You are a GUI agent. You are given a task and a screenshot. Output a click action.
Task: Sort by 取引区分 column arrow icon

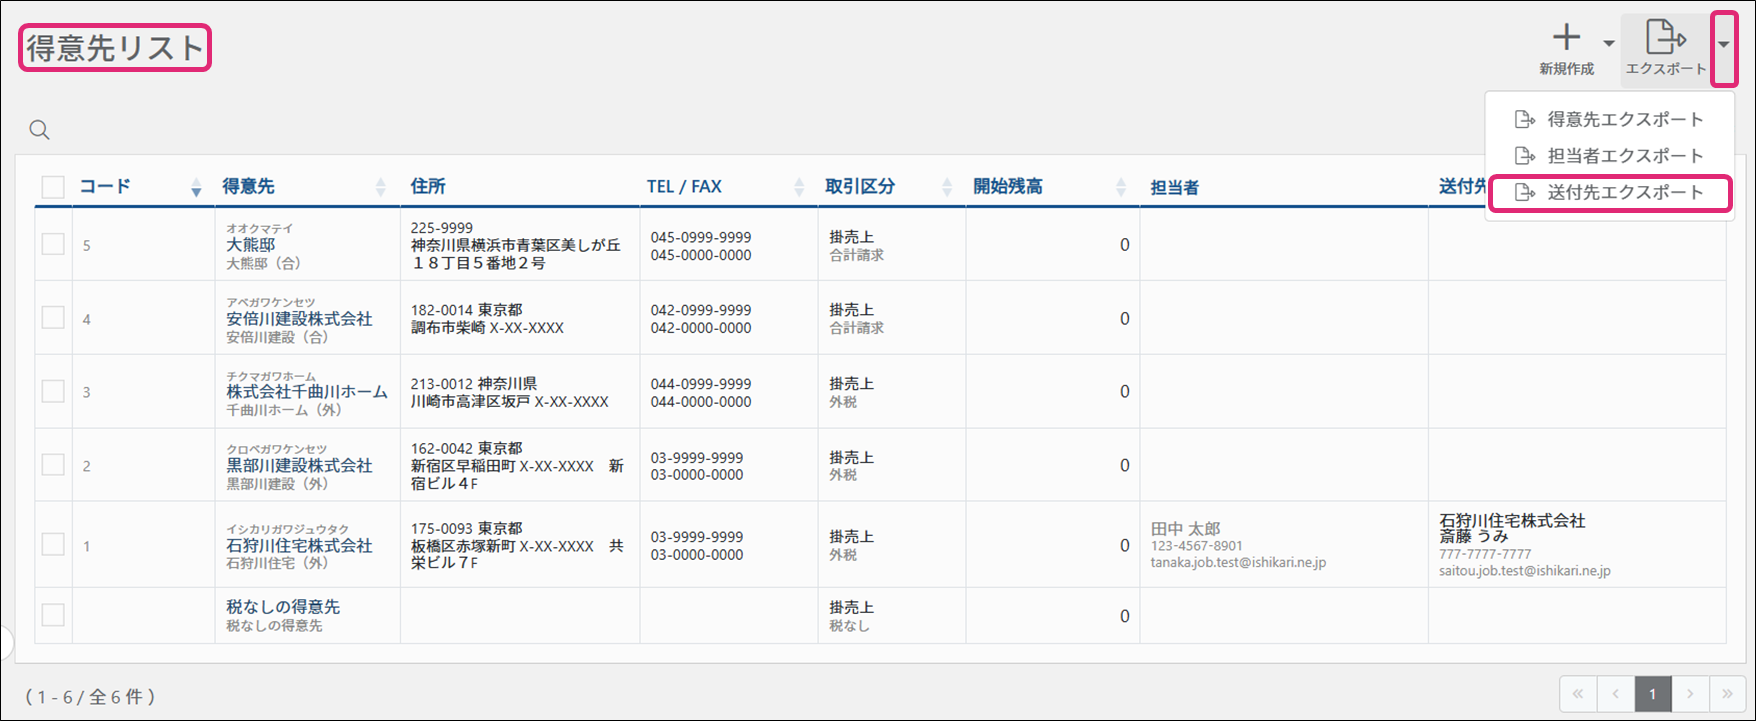(946, 187)
